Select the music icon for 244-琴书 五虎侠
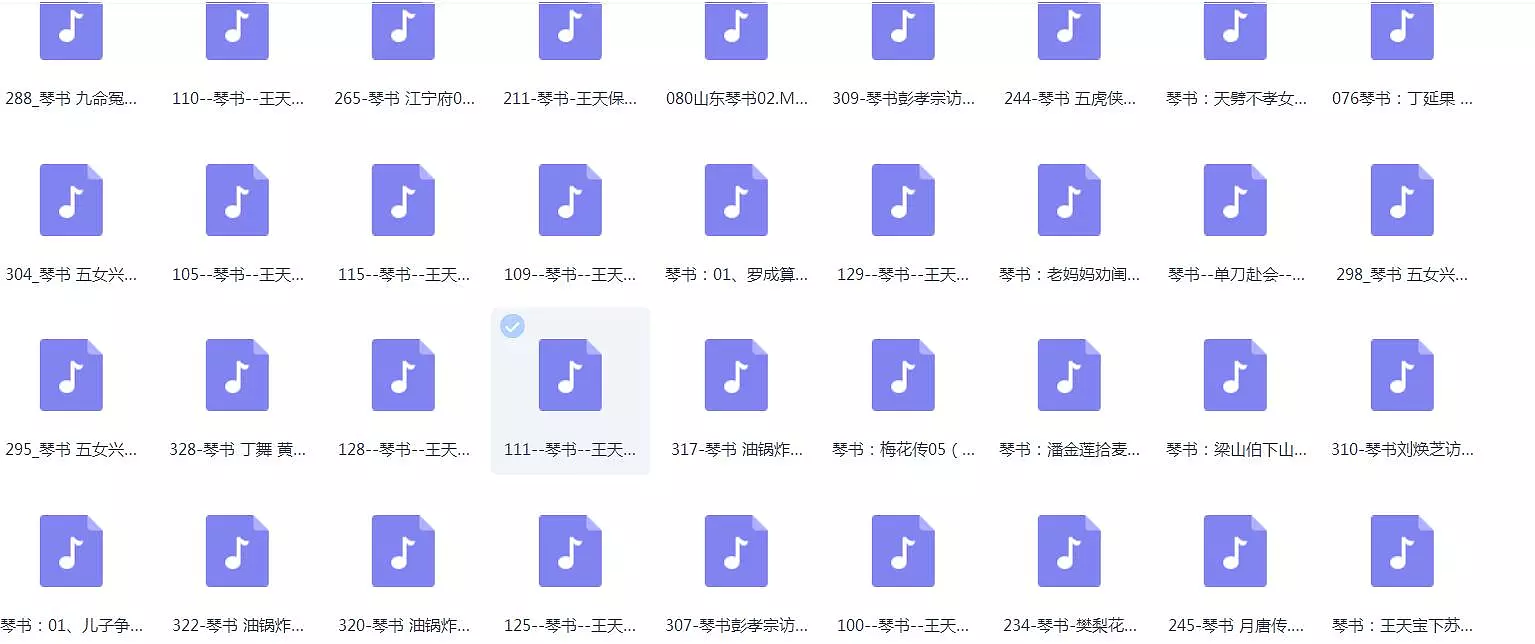Viewport: 1535px width, 644px height. click(x=1069, y=30)
